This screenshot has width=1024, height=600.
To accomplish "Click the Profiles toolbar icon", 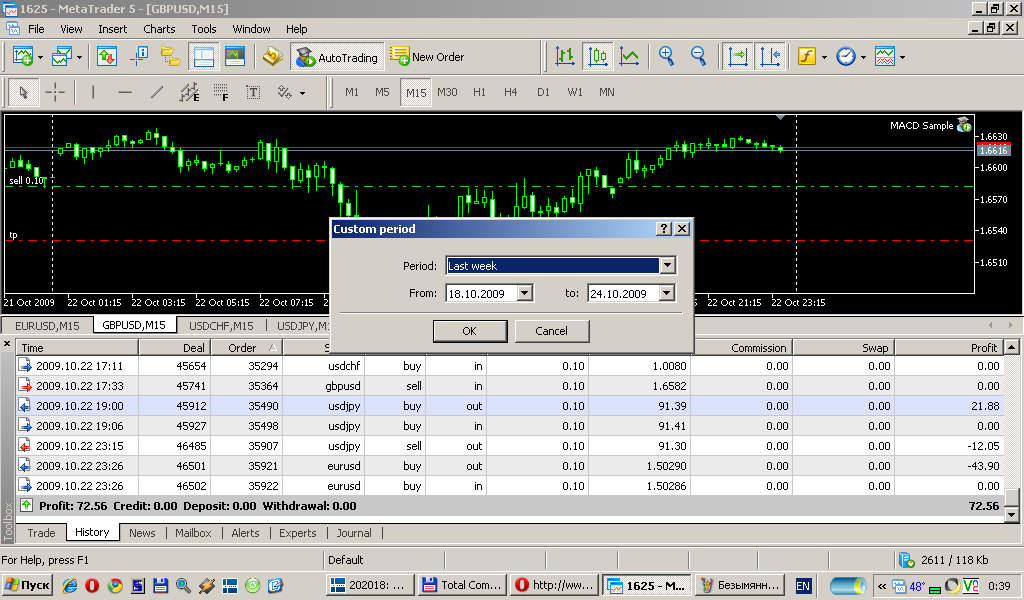I will tap(61, 57).
